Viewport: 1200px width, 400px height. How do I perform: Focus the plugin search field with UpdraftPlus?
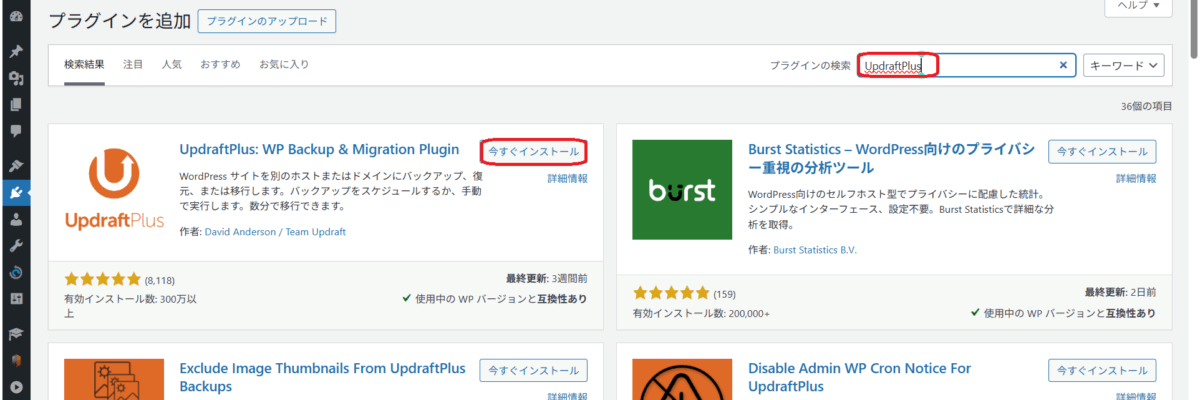point(967,65)
